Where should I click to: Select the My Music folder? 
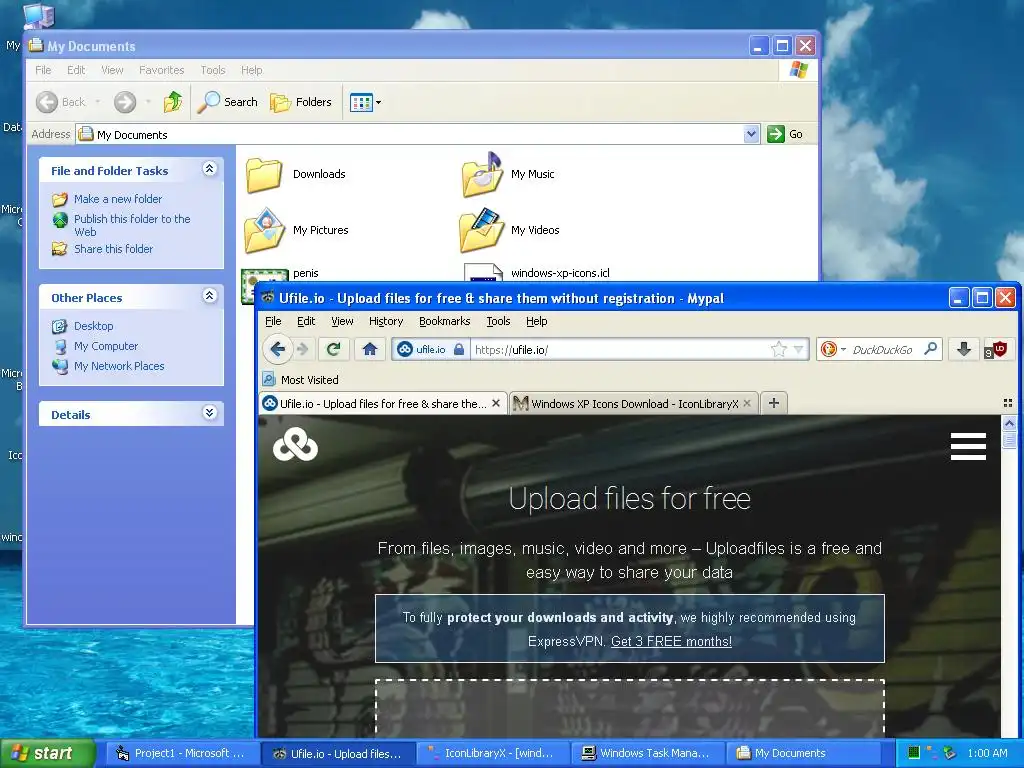(509, 174)
